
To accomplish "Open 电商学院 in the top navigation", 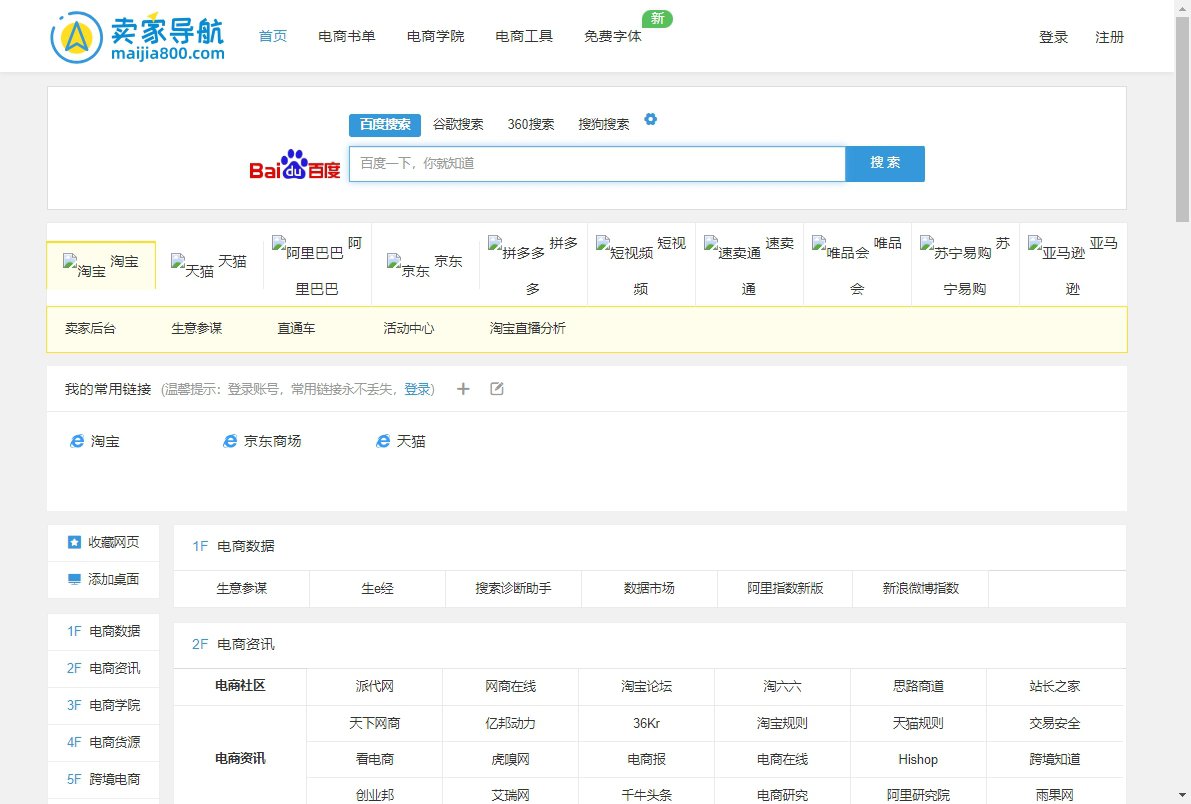I will 435,36.
